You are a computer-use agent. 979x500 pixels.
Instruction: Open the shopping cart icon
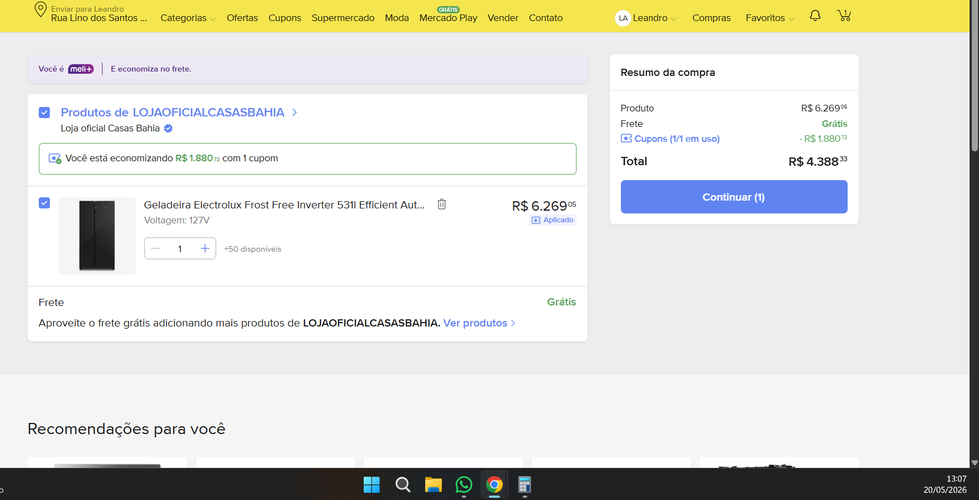pos(844,16)
